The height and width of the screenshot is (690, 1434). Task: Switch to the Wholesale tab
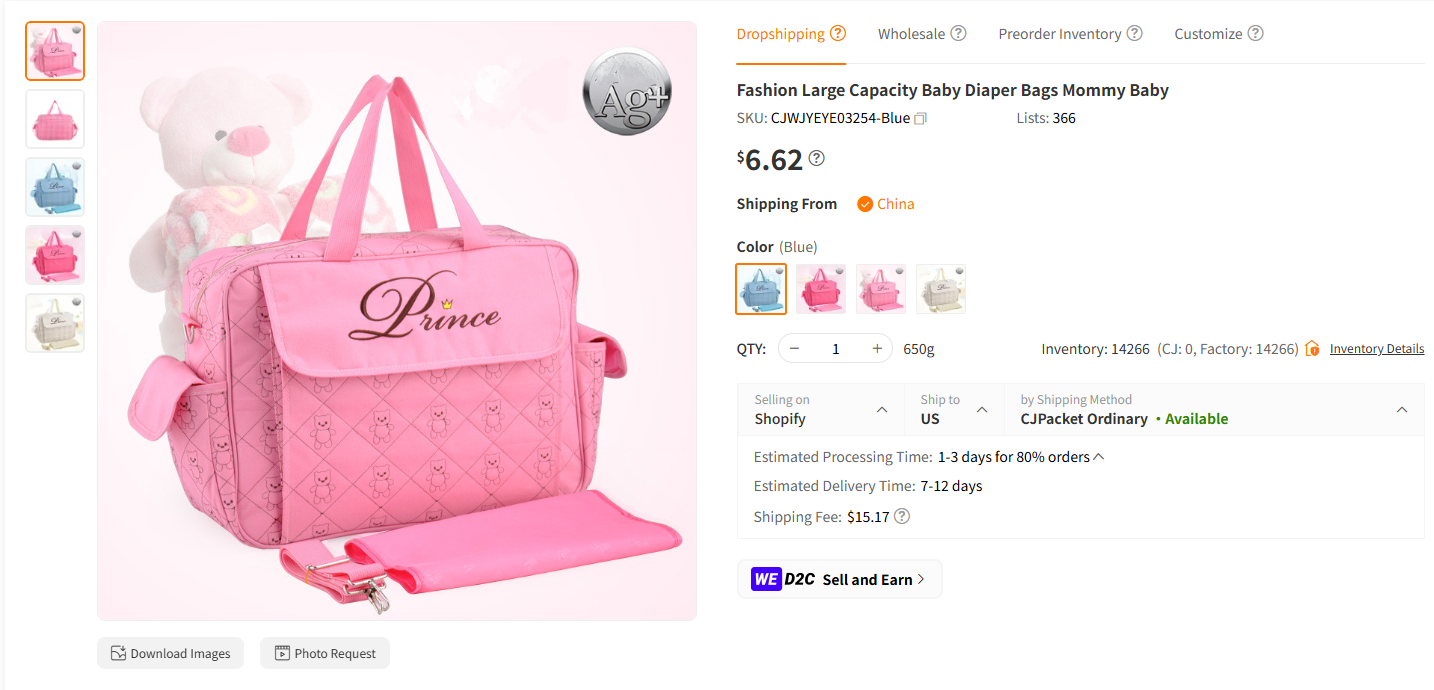pos(913,33)
